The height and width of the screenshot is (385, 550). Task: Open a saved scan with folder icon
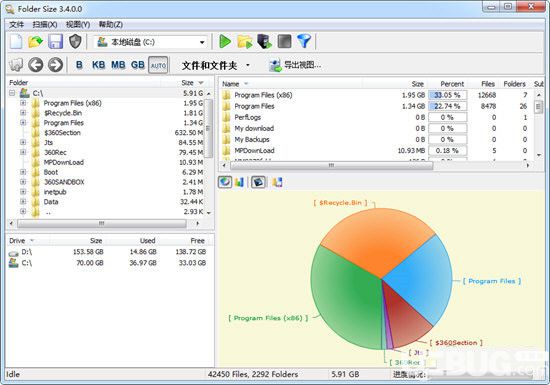coord(35,42)
